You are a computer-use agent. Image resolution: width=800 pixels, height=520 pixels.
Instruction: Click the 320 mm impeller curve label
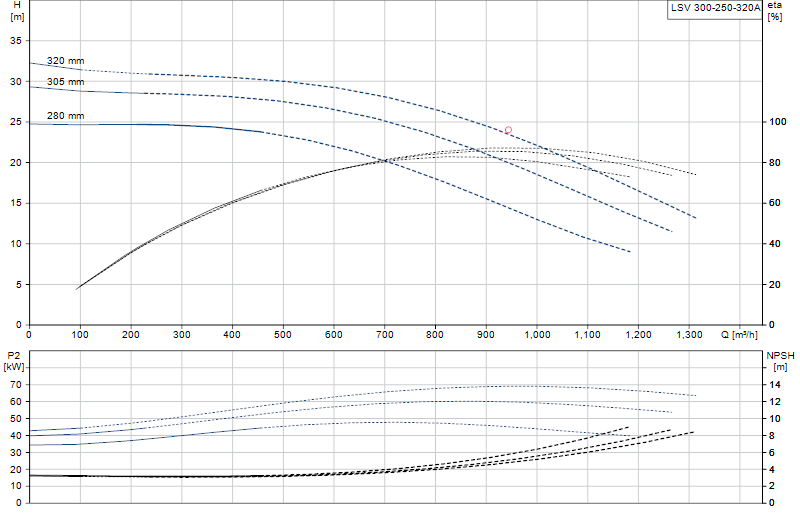65,61
